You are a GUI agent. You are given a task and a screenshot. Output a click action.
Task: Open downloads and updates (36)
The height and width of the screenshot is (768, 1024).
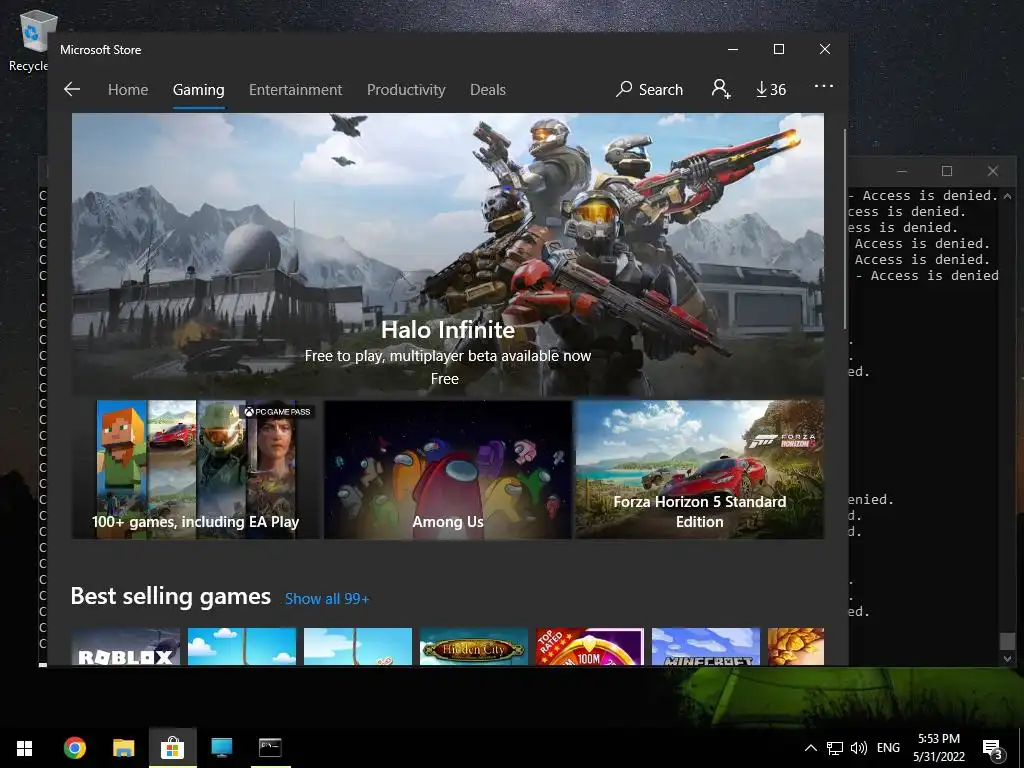[x=771, y=89]
